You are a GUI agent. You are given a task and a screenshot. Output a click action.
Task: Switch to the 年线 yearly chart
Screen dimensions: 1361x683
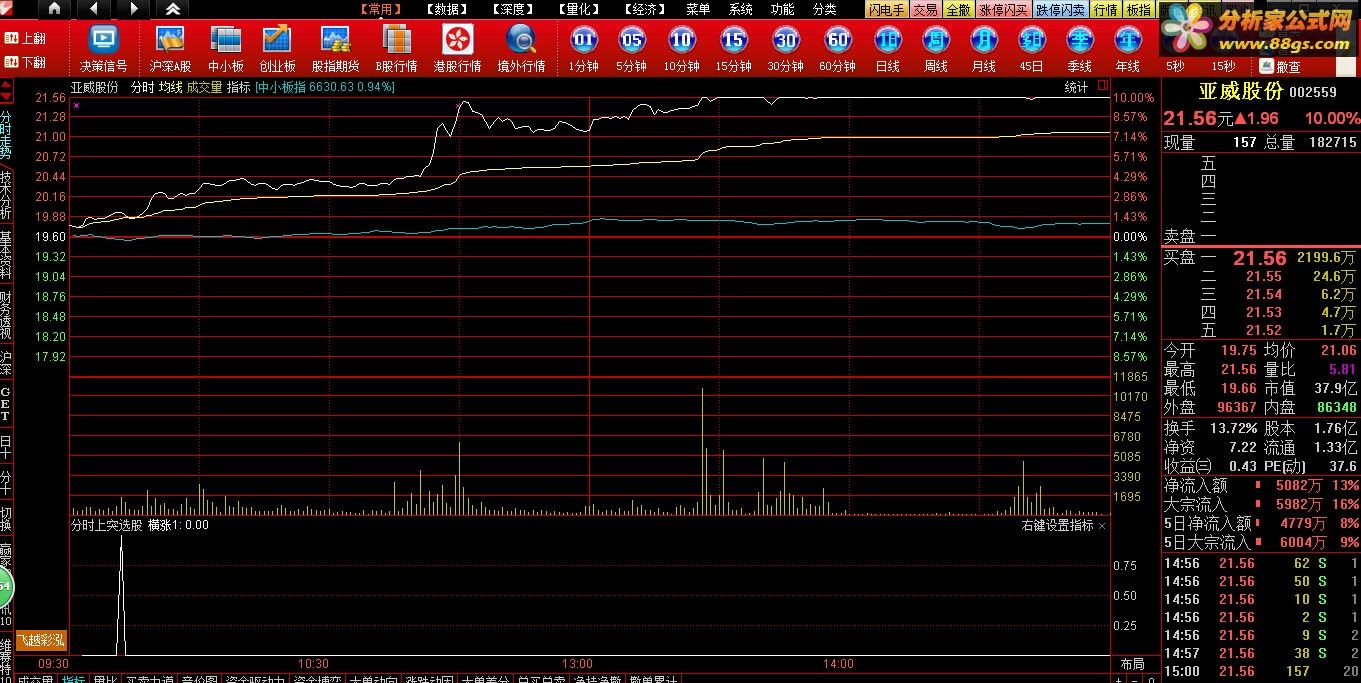pos(1127,48)
